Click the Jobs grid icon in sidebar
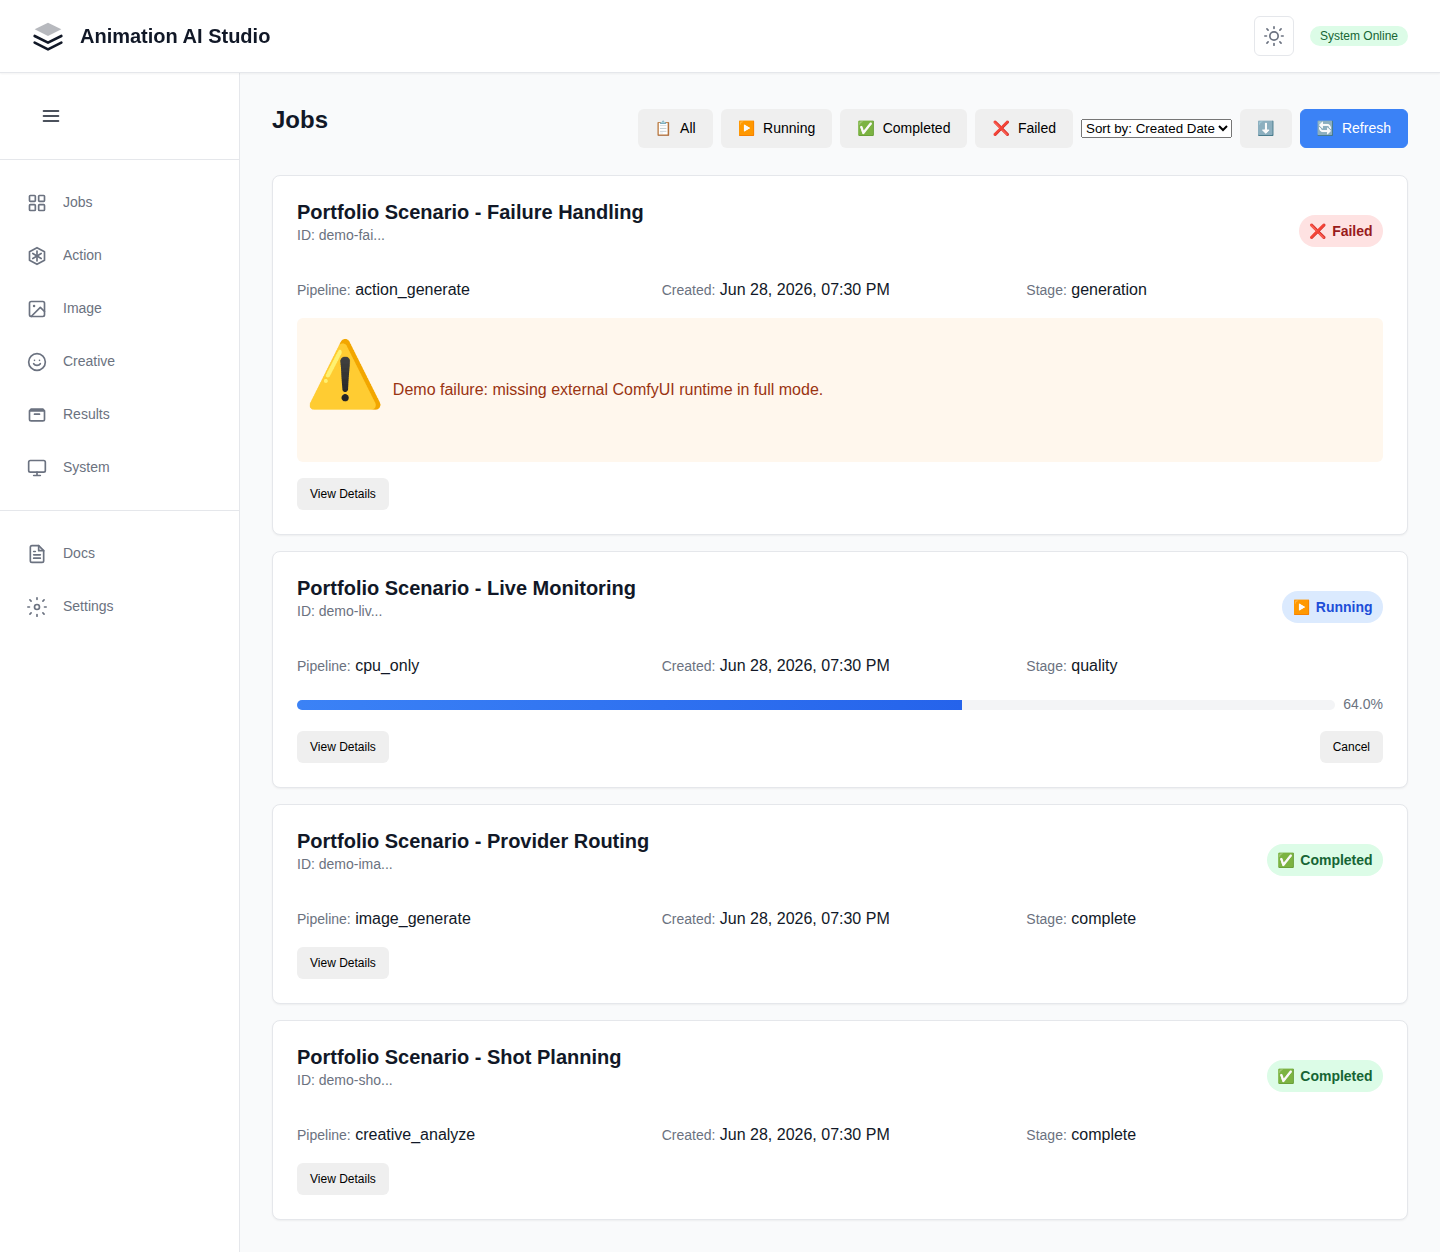 37,203
